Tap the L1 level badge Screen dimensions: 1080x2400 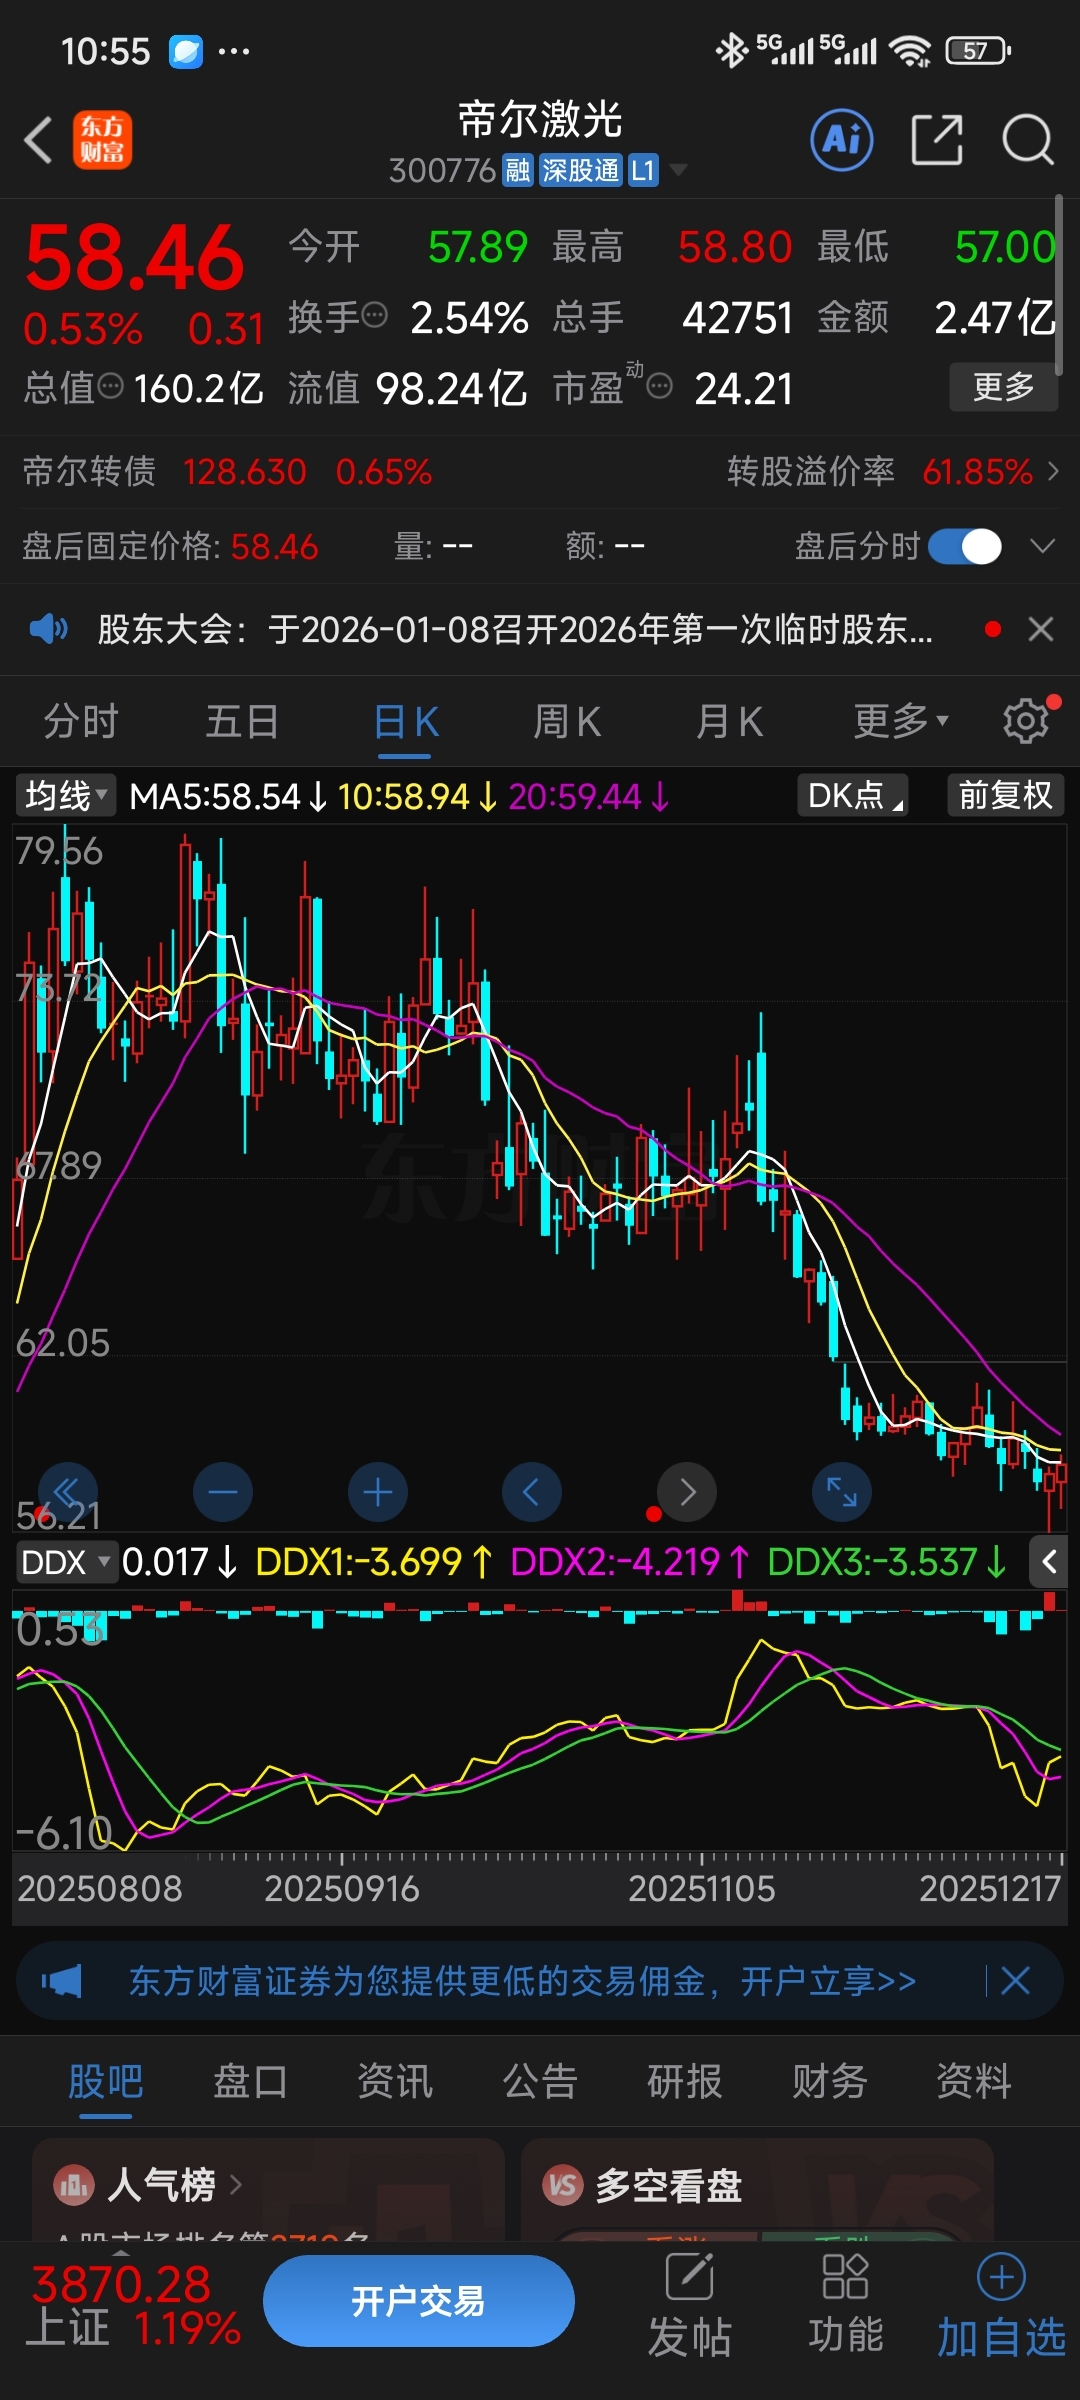click(643, 170)
